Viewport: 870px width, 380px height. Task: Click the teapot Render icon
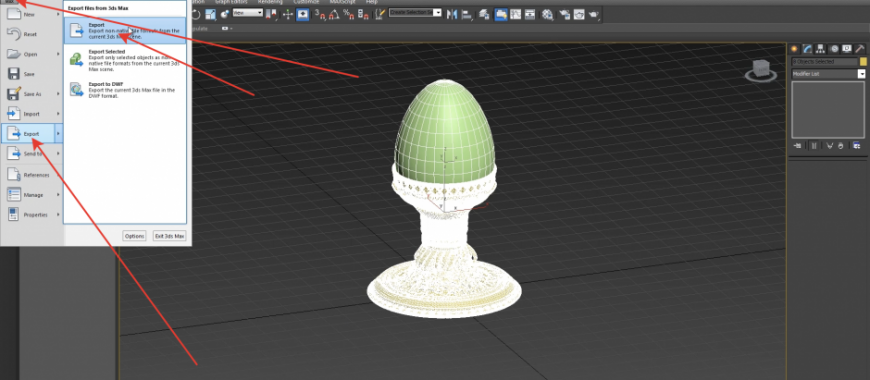point(594,14)
